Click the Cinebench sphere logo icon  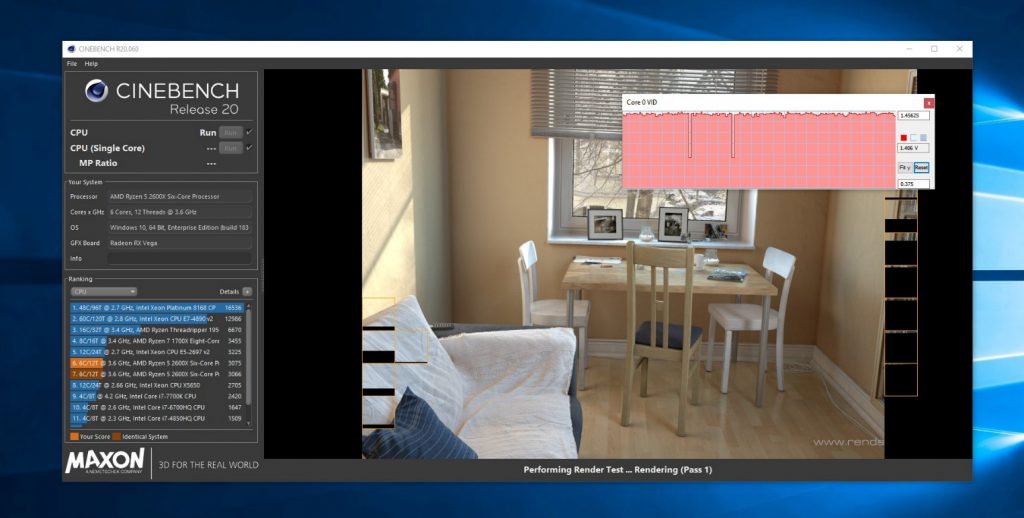click(x=97, y=91)
